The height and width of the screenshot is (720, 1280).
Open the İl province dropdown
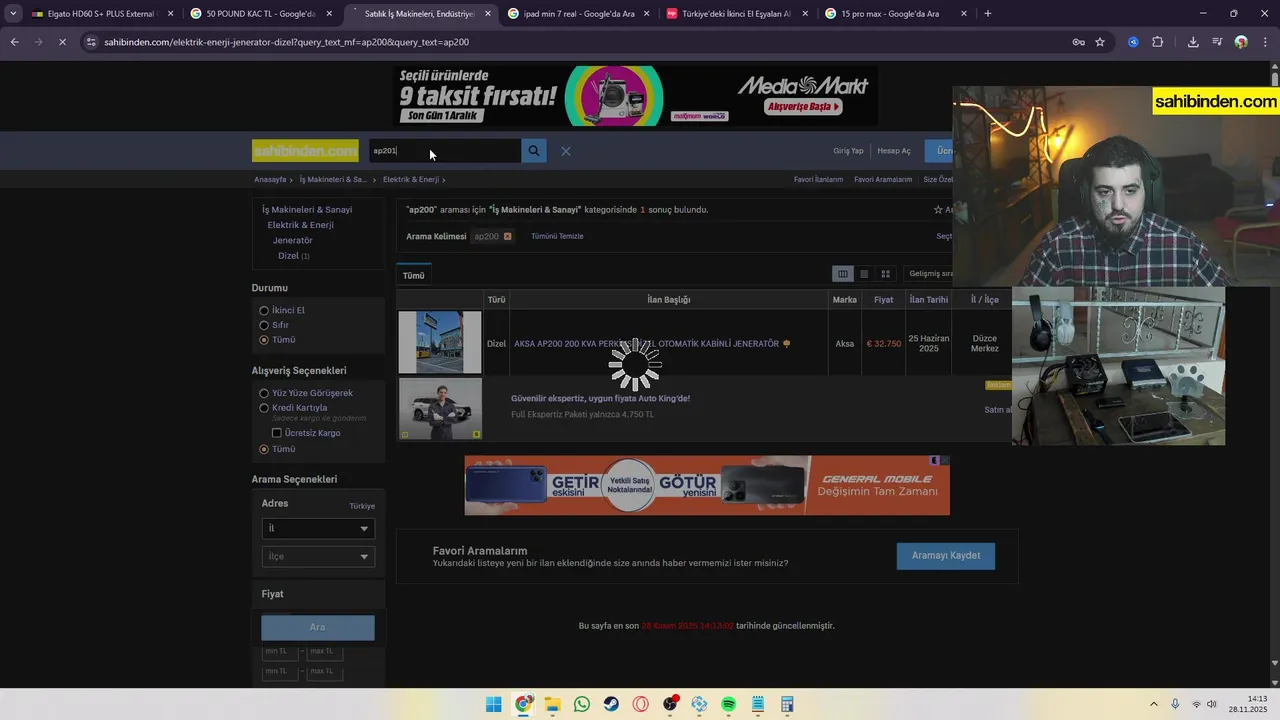point(318,528)
